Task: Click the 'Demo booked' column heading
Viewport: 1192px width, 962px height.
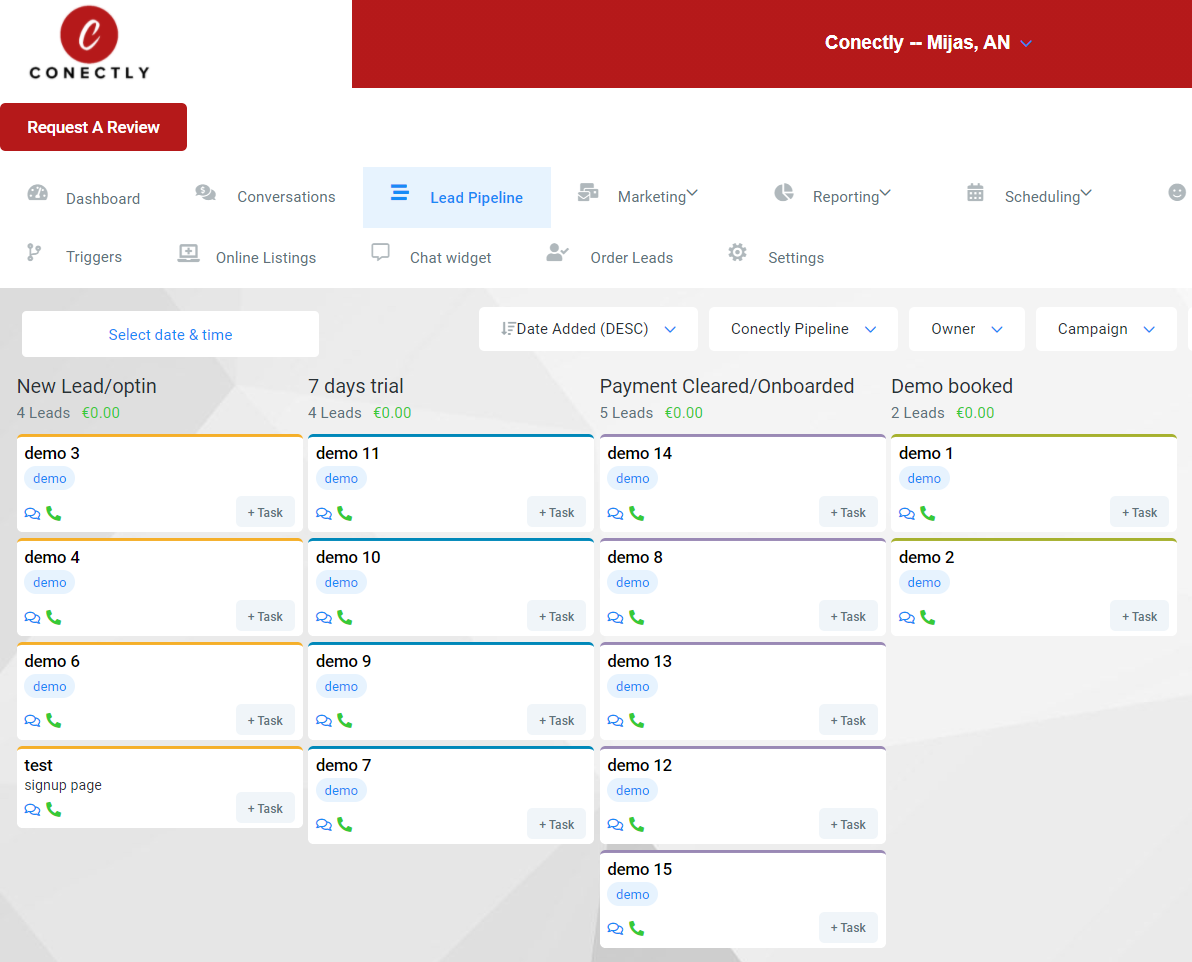Action: (952, 386)
